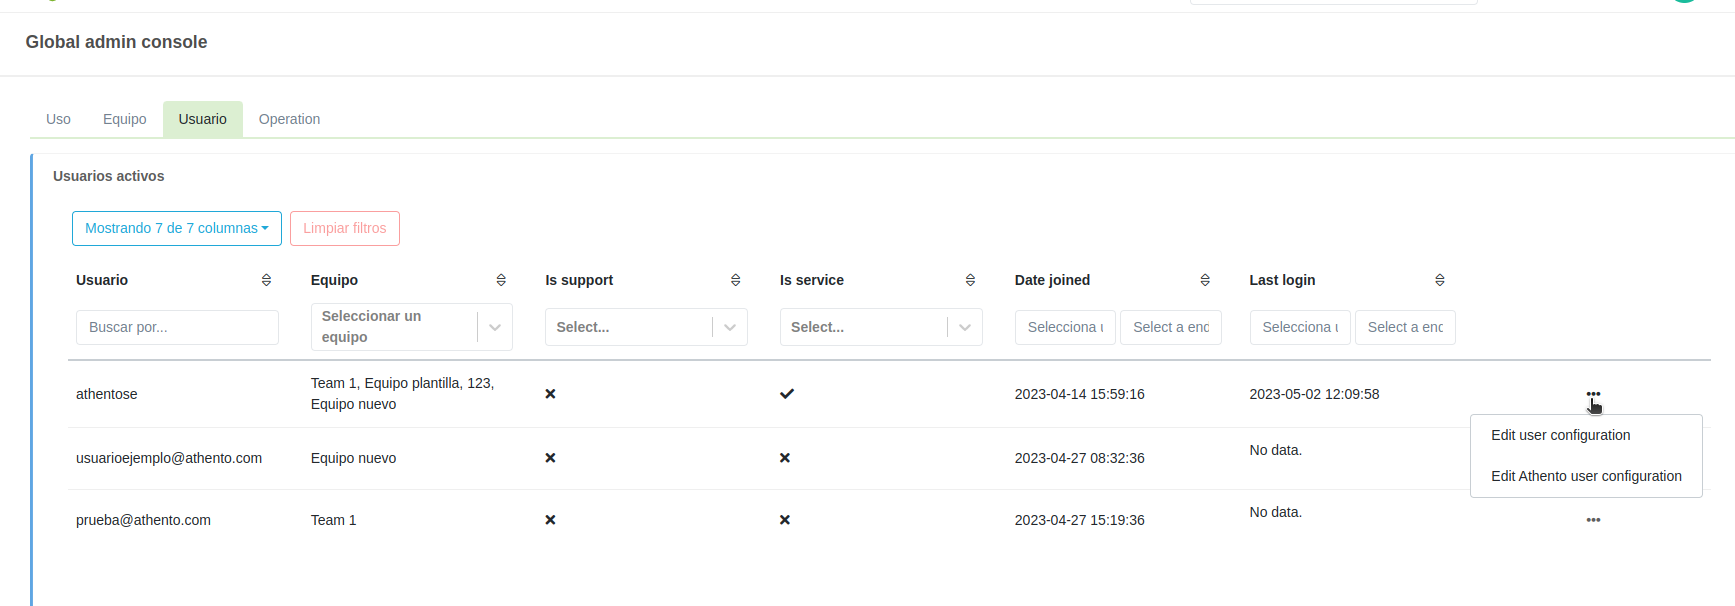Sort by Is service column

(x=970, y=280)
